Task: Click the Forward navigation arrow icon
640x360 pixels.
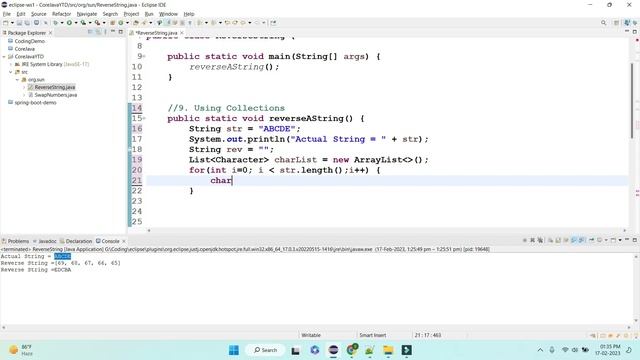Action: coord(257,23)
